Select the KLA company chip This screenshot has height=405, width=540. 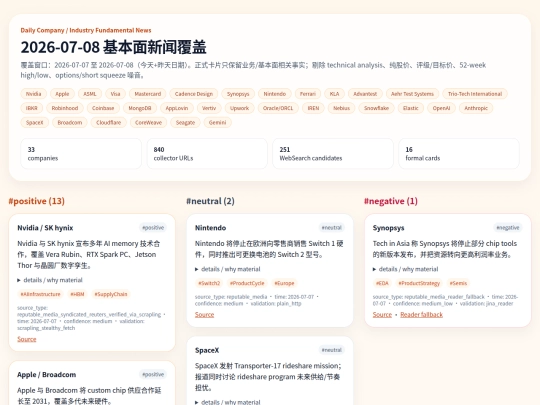[334, 94]
